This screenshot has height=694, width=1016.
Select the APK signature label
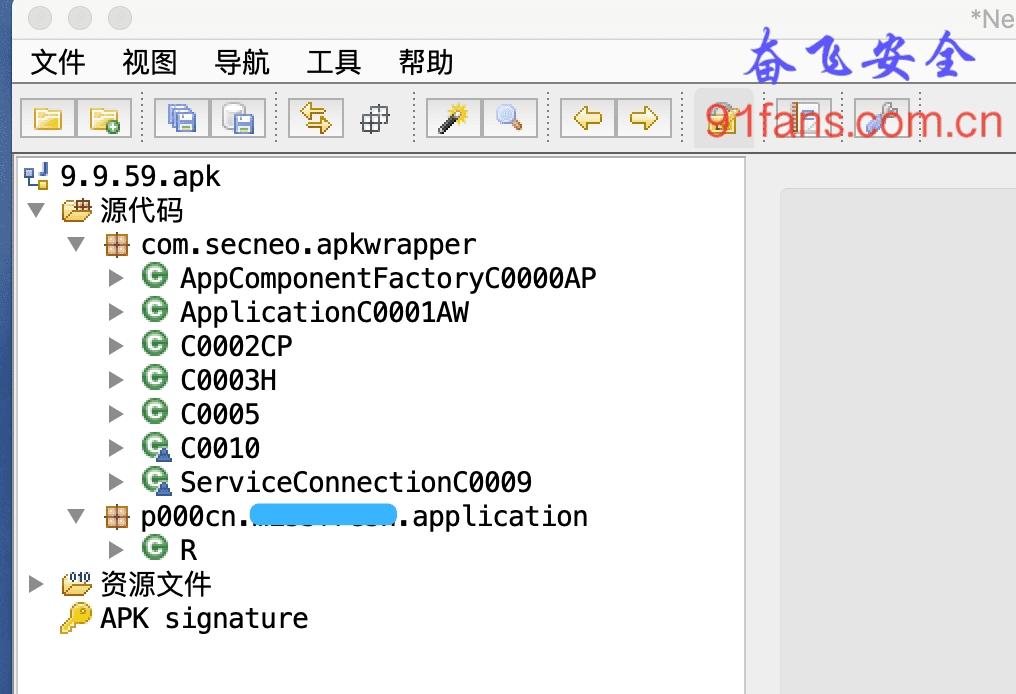(x=204, y=619)
